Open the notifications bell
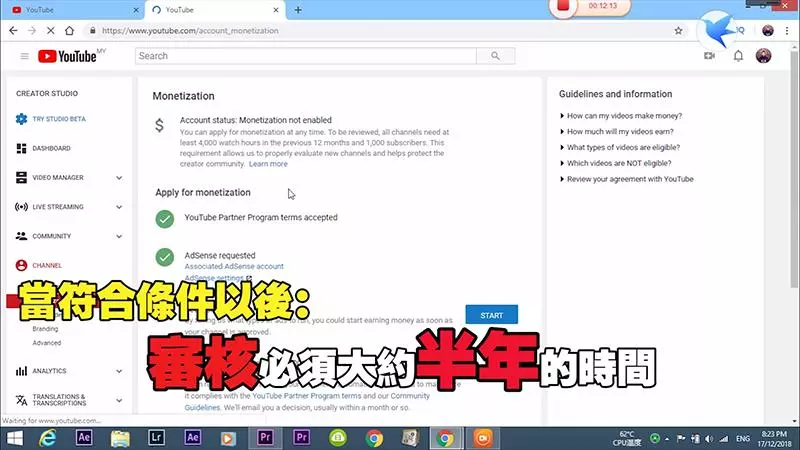Viewport: 800px width, 450px height. (x=738, y=56)
